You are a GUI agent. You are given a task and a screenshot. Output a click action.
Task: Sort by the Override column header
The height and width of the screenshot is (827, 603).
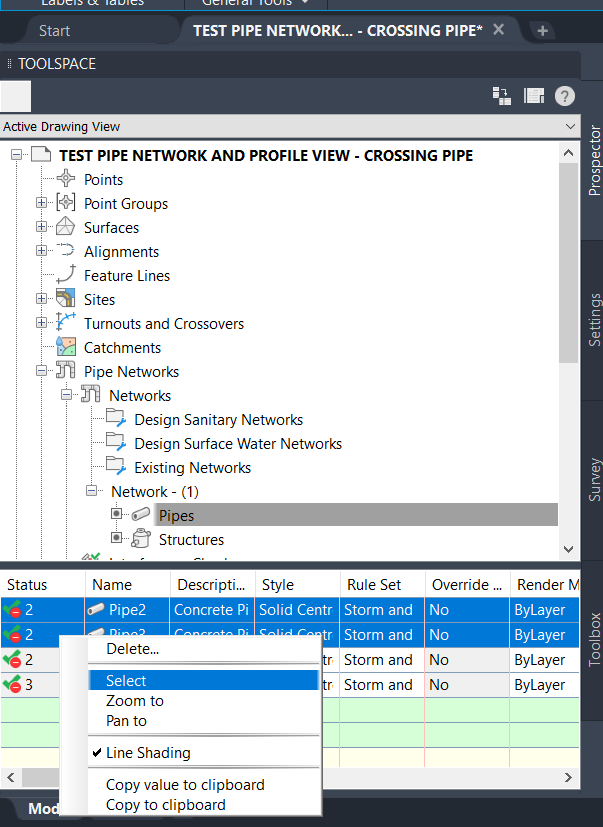click(467, 584)
